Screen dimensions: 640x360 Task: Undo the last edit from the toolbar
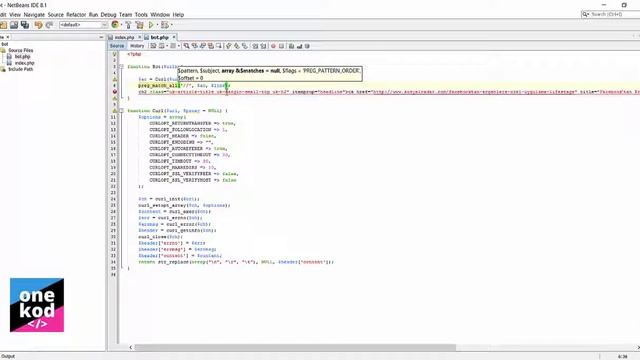pyautogui.click(x=38, y=25)
